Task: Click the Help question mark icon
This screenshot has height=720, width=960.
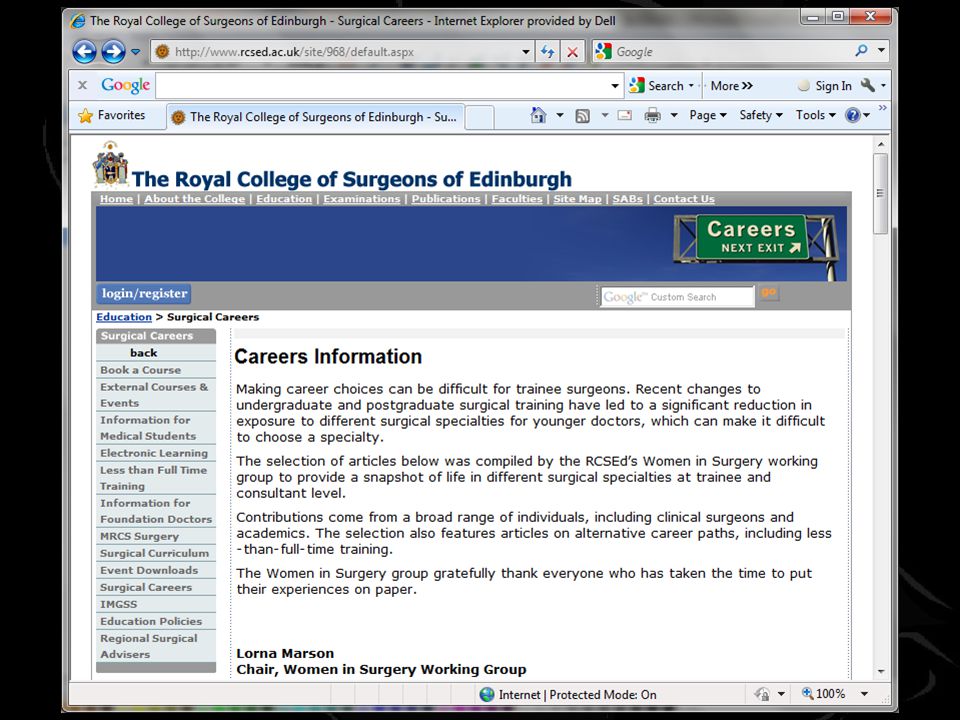Action: point(853,115)
